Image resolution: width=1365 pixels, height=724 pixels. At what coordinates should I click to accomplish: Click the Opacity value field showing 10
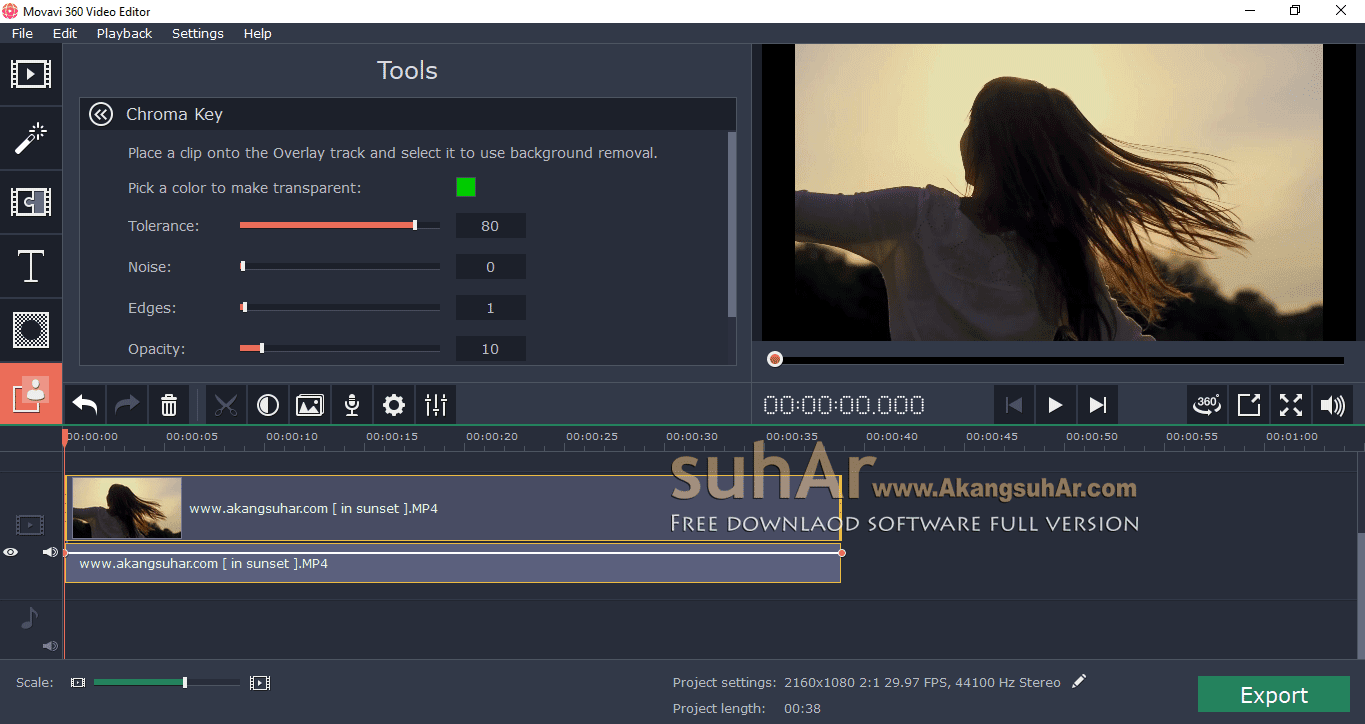point(490,349)
